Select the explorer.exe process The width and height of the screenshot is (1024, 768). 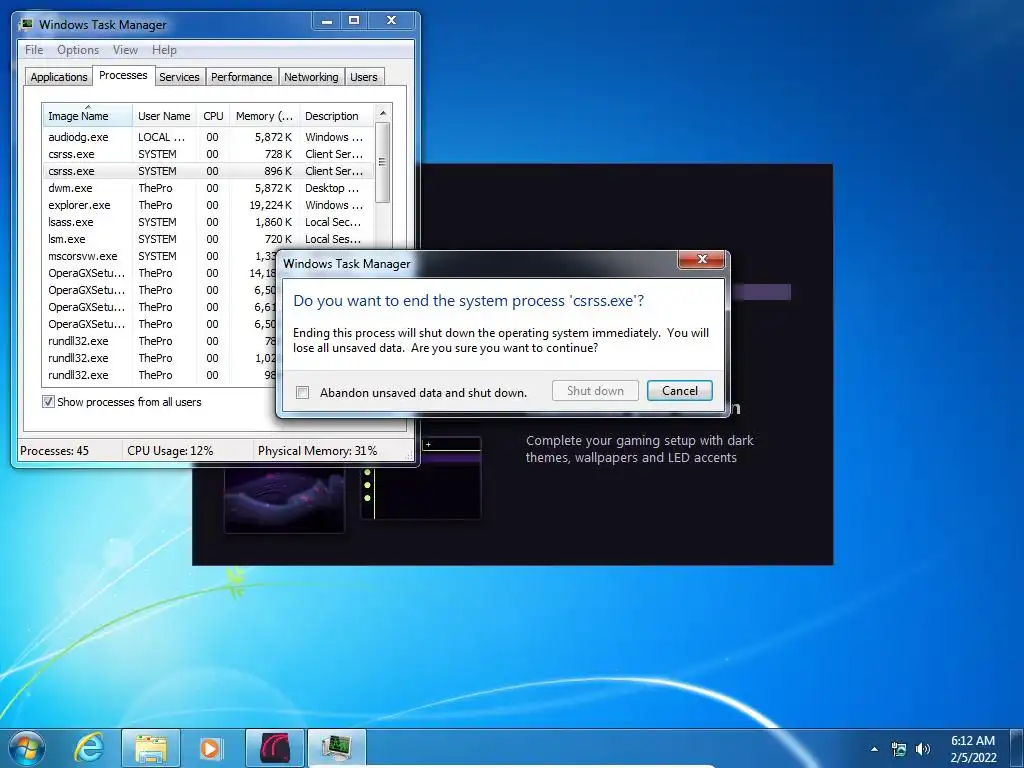click(208, 205)
